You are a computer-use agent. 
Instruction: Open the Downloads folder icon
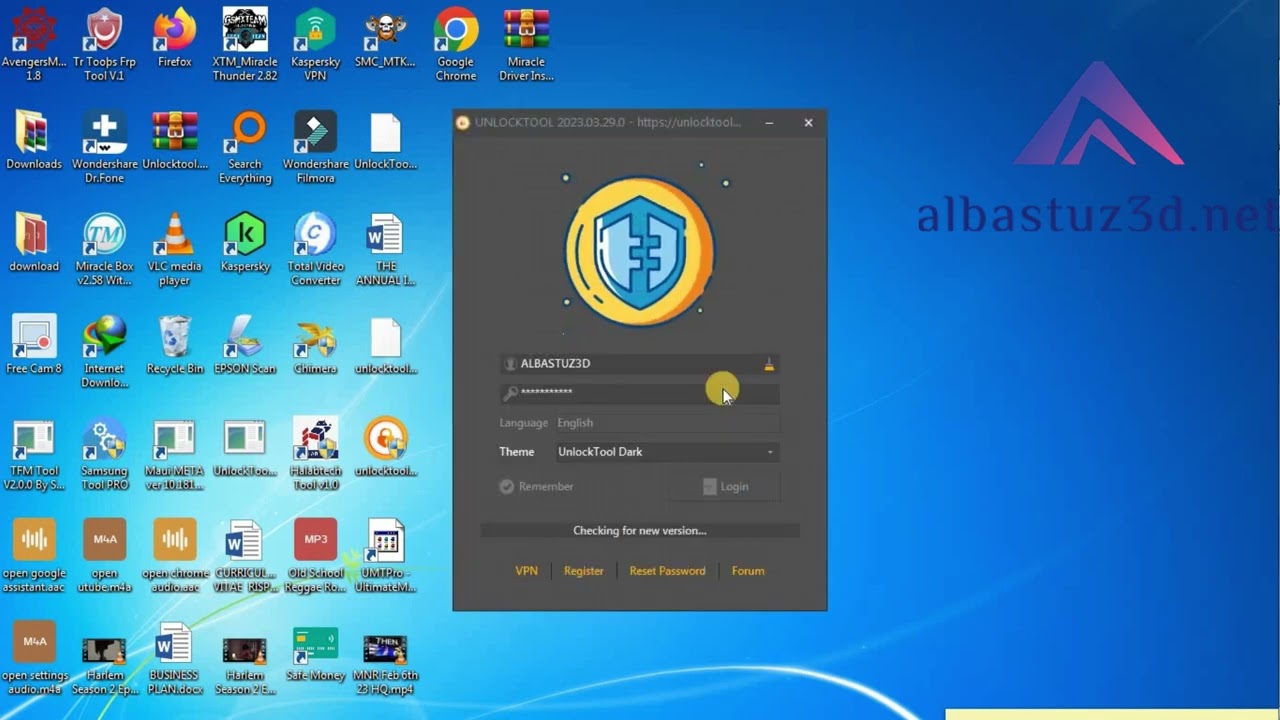click(34, 142)
